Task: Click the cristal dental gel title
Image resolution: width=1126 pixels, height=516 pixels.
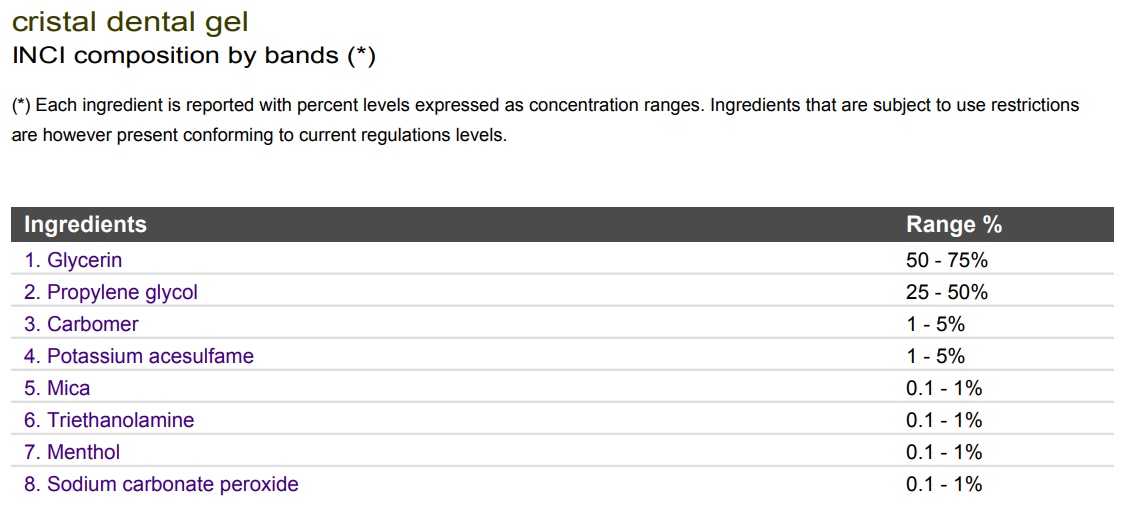Action: coord(130,22)
